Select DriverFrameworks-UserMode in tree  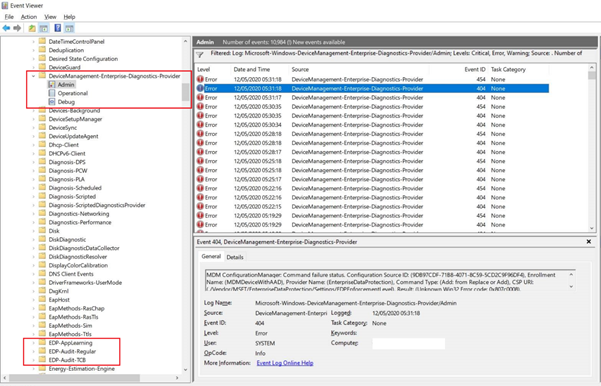tap(85, 283)
